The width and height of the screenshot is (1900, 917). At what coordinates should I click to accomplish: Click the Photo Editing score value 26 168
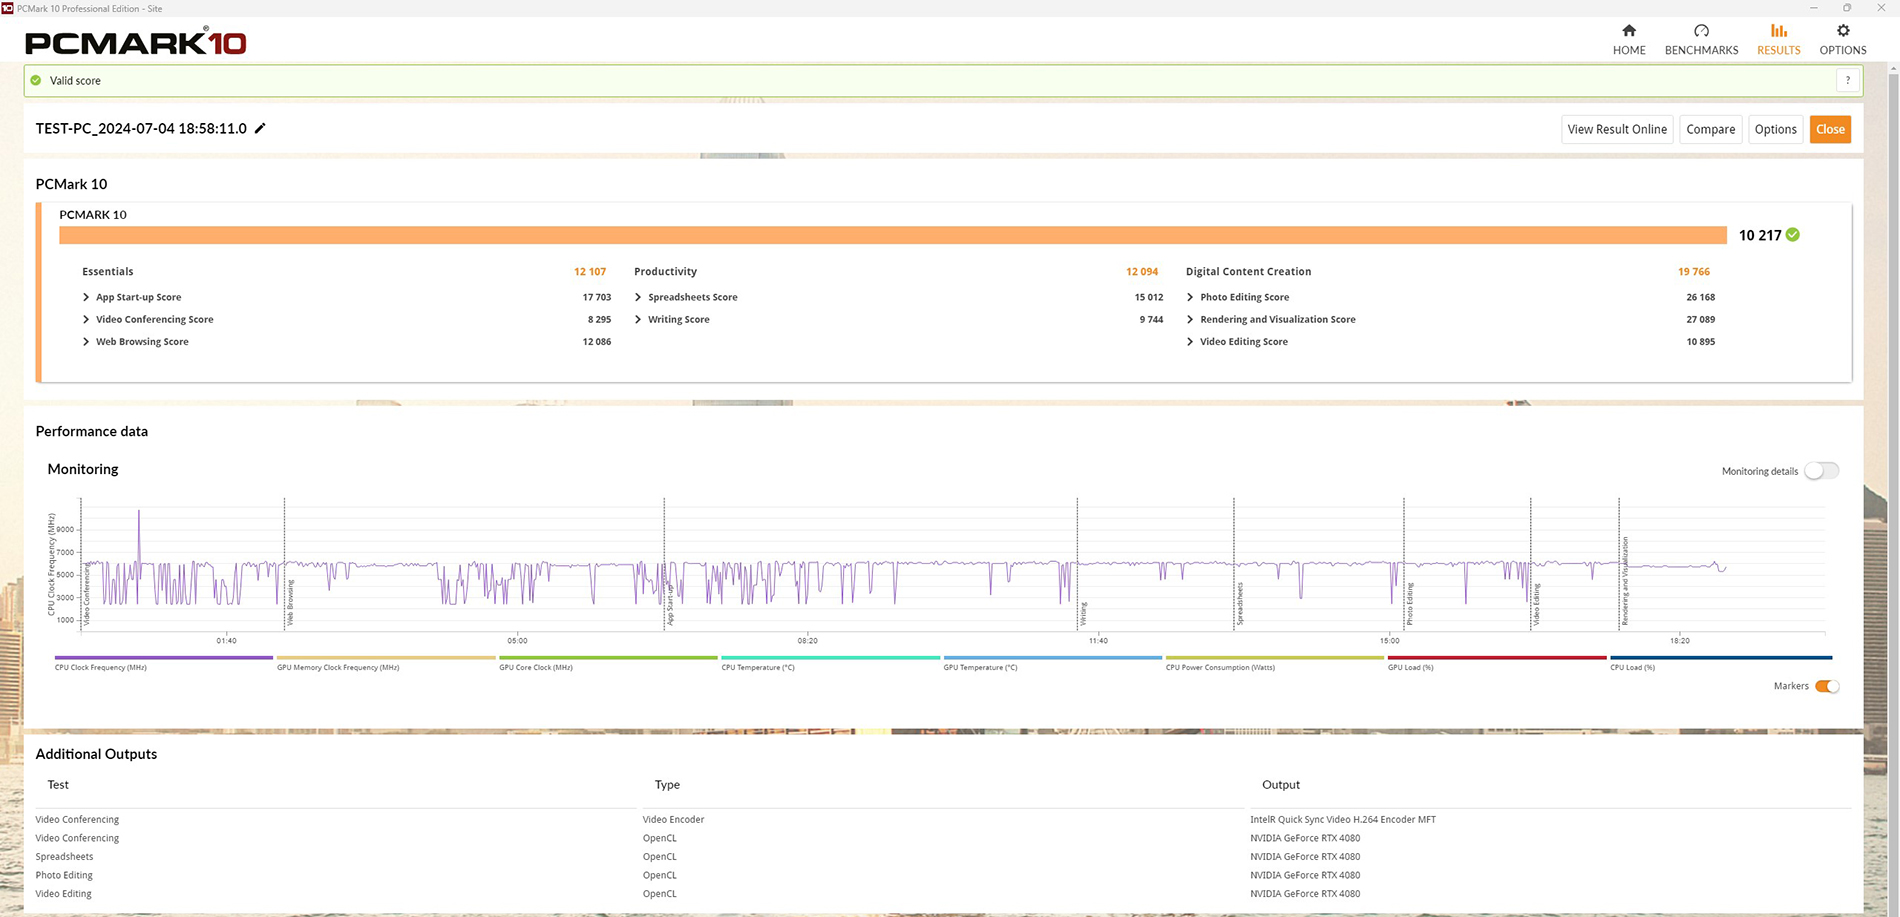point(1701,297)
